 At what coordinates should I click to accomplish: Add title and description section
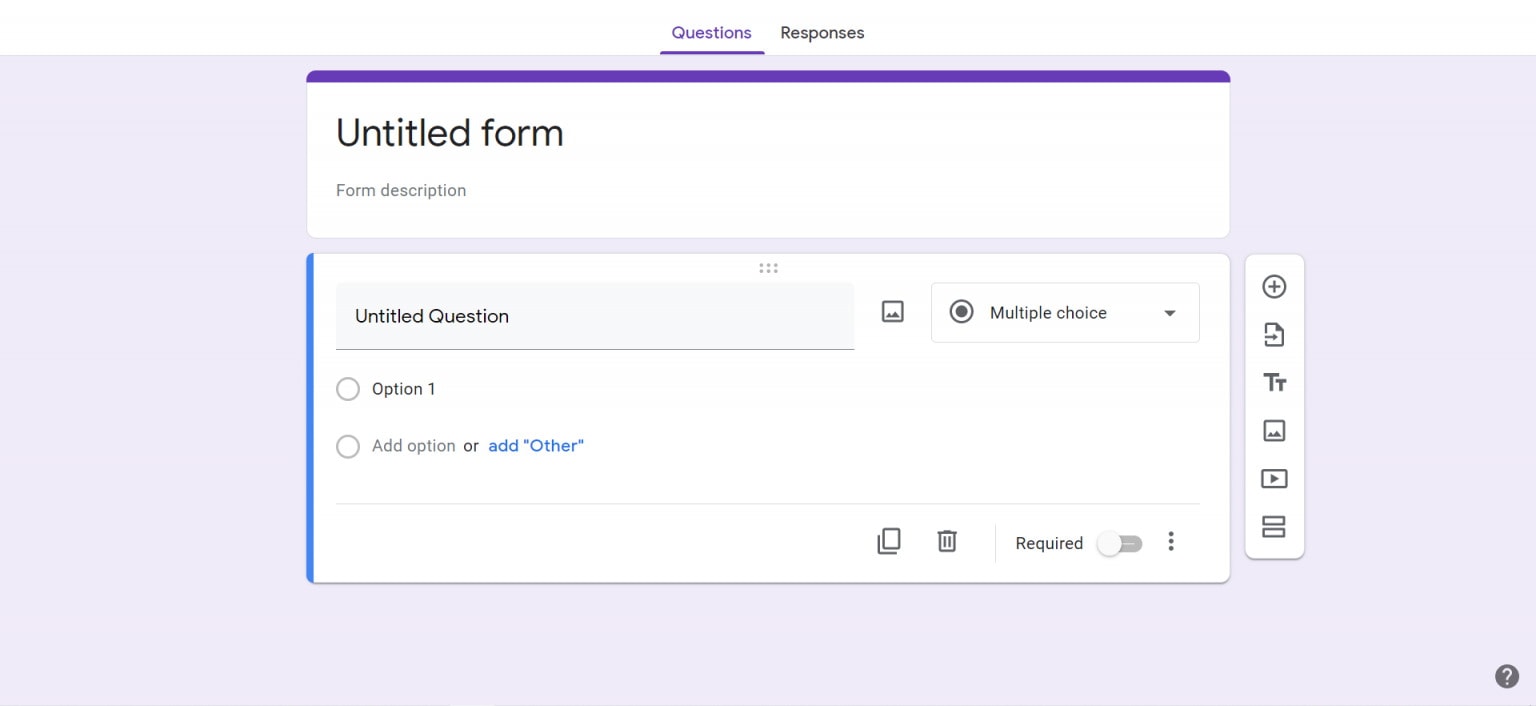(x=1274, y=383)
